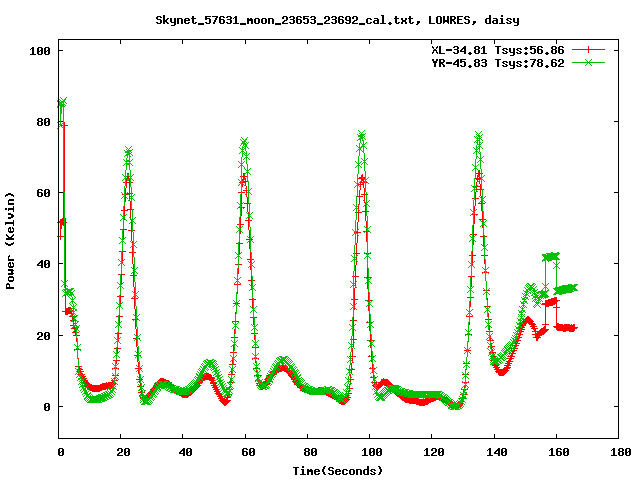Click the y-axis tick label 20
Image resolution: width=640 pixels, height=480 pixels.
coord(44,336)
